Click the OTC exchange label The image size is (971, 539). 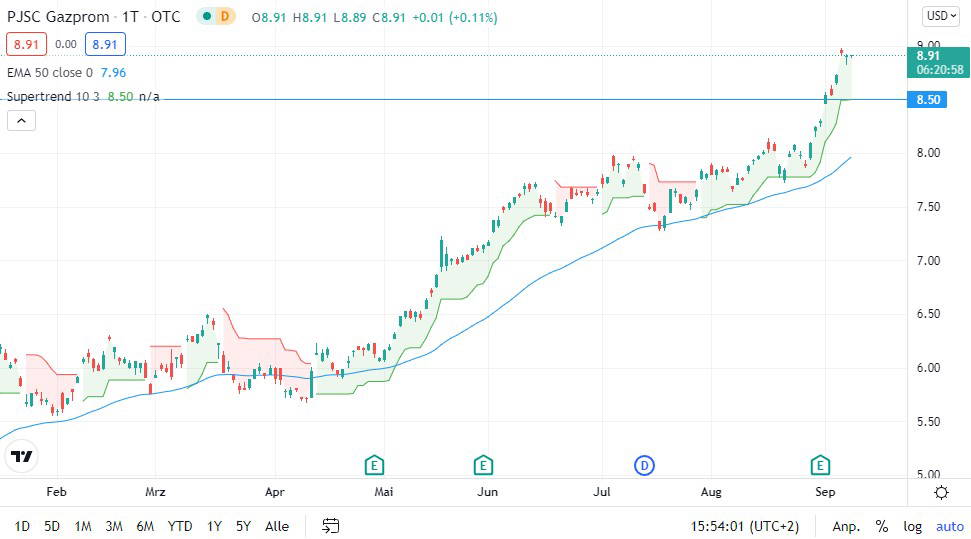point(166,17)
